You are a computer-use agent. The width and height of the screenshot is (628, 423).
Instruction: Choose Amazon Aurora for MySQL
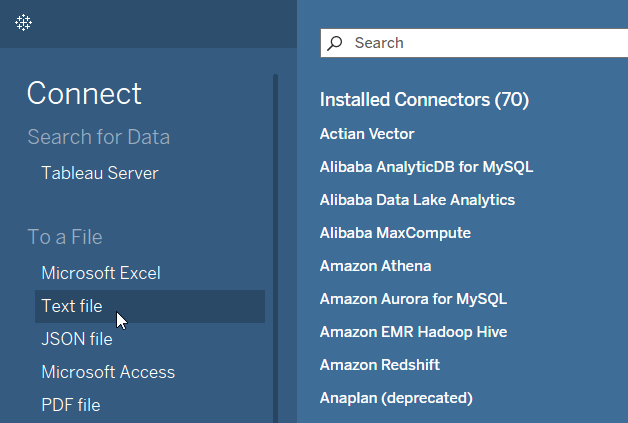coord(413,299)
